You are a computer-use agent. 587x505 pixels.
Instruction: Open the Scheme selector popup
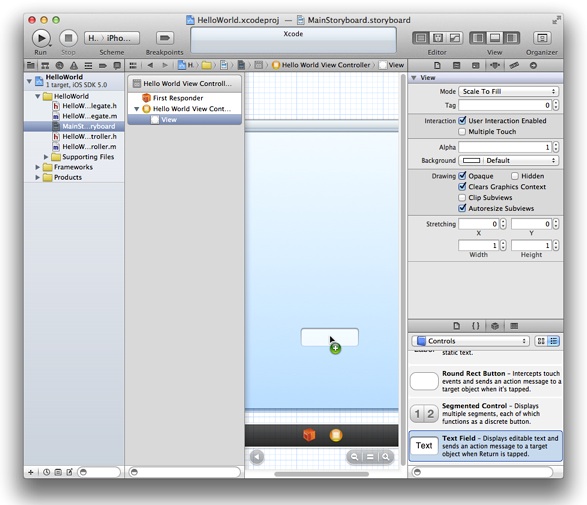pyautogui.click(x=112, y=38)
